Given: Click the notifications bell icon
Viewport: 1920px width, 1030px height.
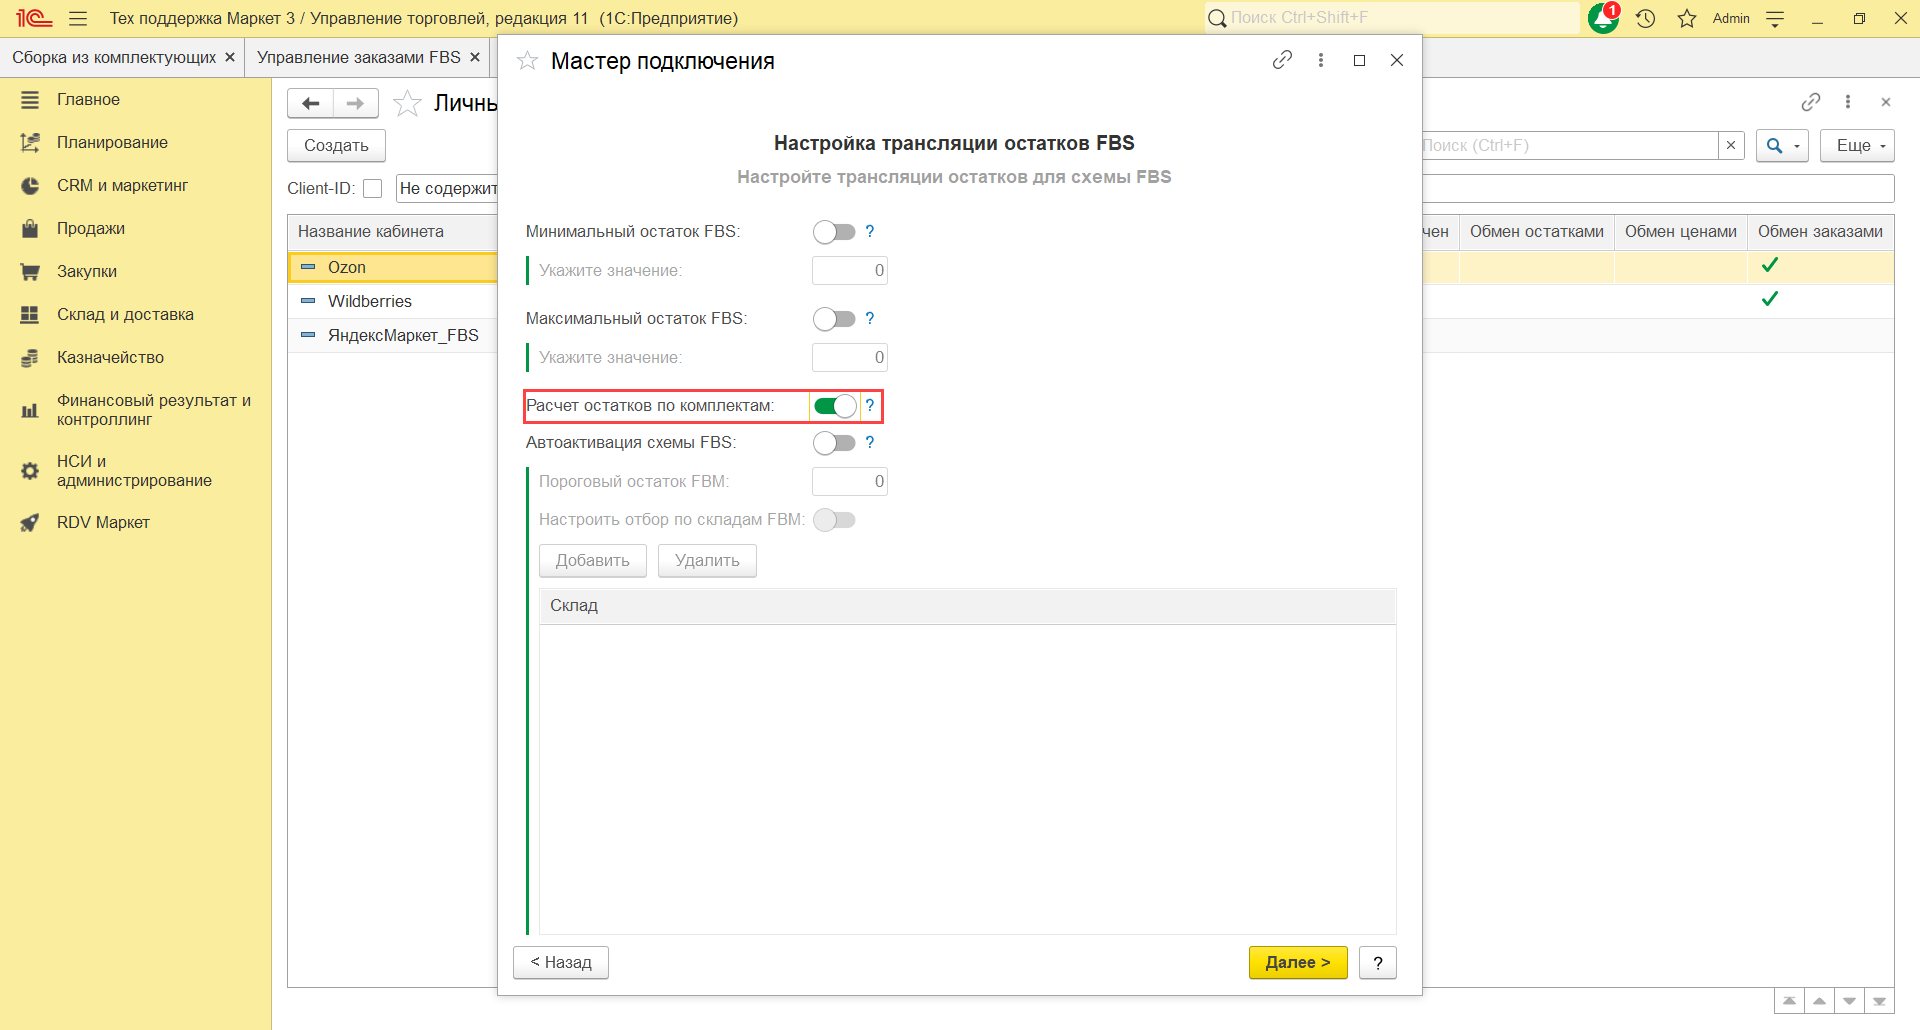Looking at the screenshot, I should tap(1602, 19).
